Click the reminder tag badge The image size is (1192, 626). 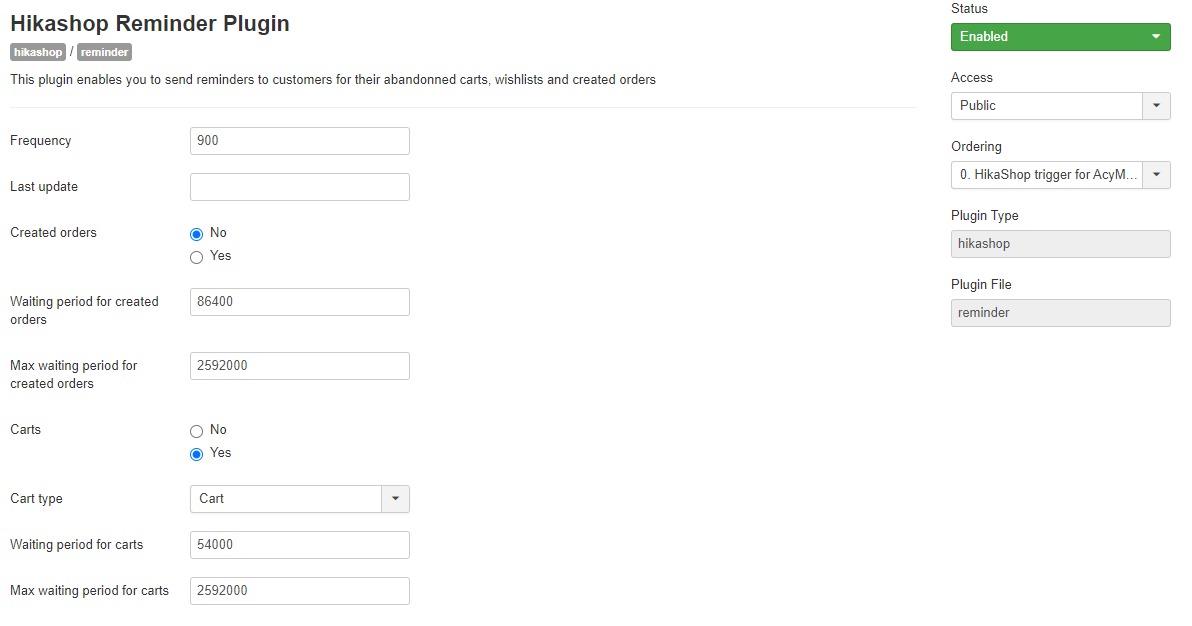point(105,52)
